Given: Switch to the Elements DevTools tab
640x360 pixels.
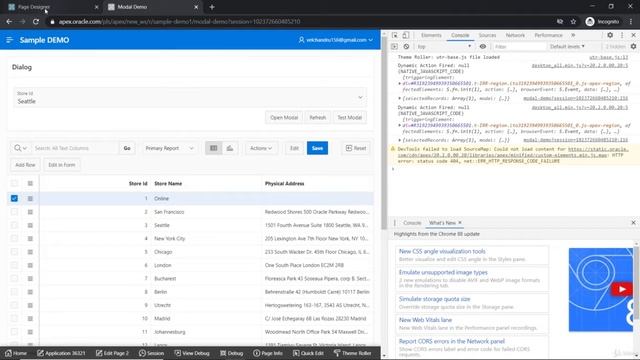Looking at the screenshot, I should (x=431, y=36).
